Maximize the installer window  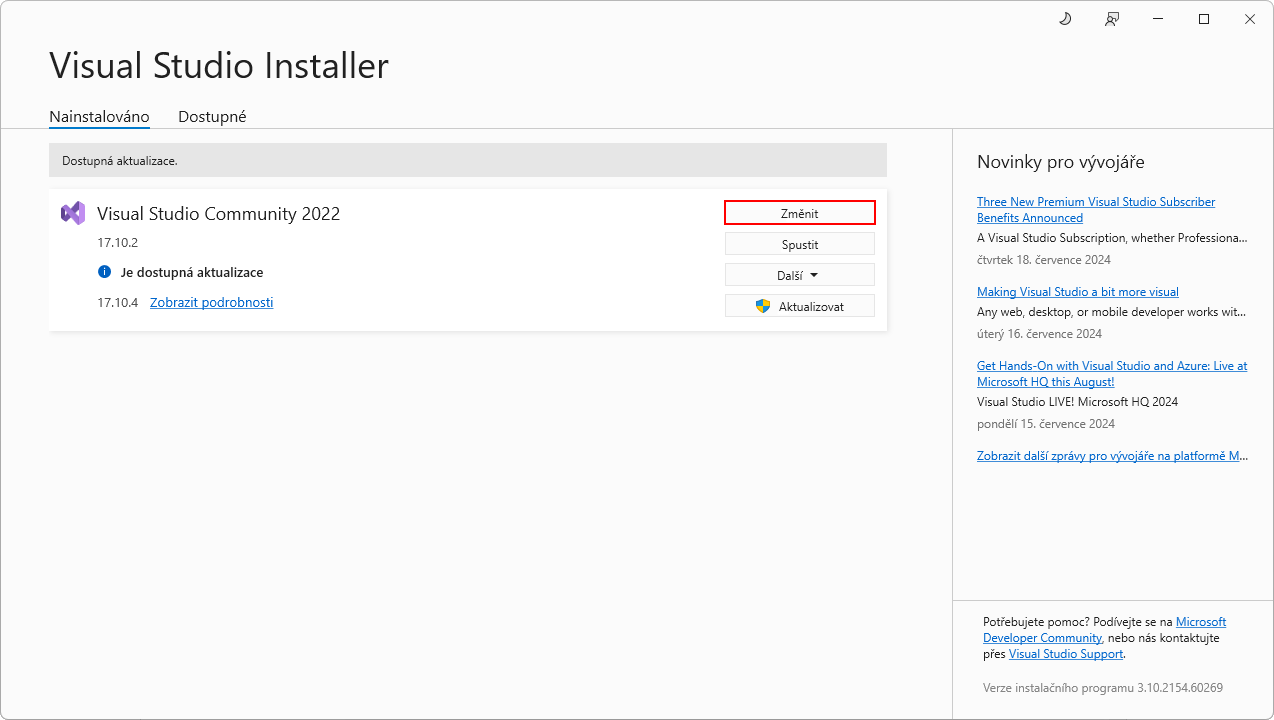click(x=1203, y=18)
